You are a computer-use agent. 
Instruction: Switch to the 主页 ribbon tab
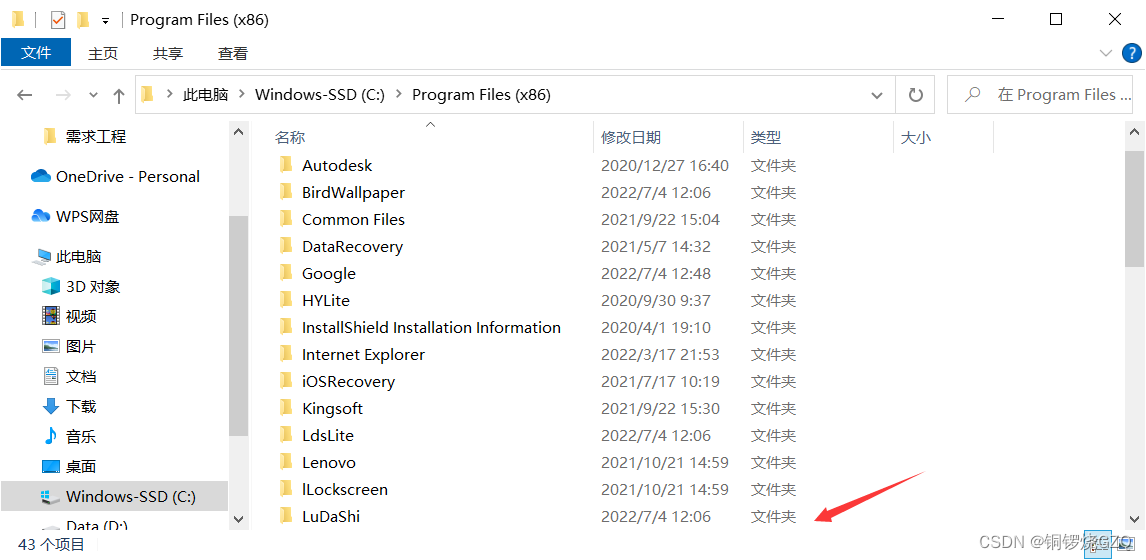tap(103, 53)
